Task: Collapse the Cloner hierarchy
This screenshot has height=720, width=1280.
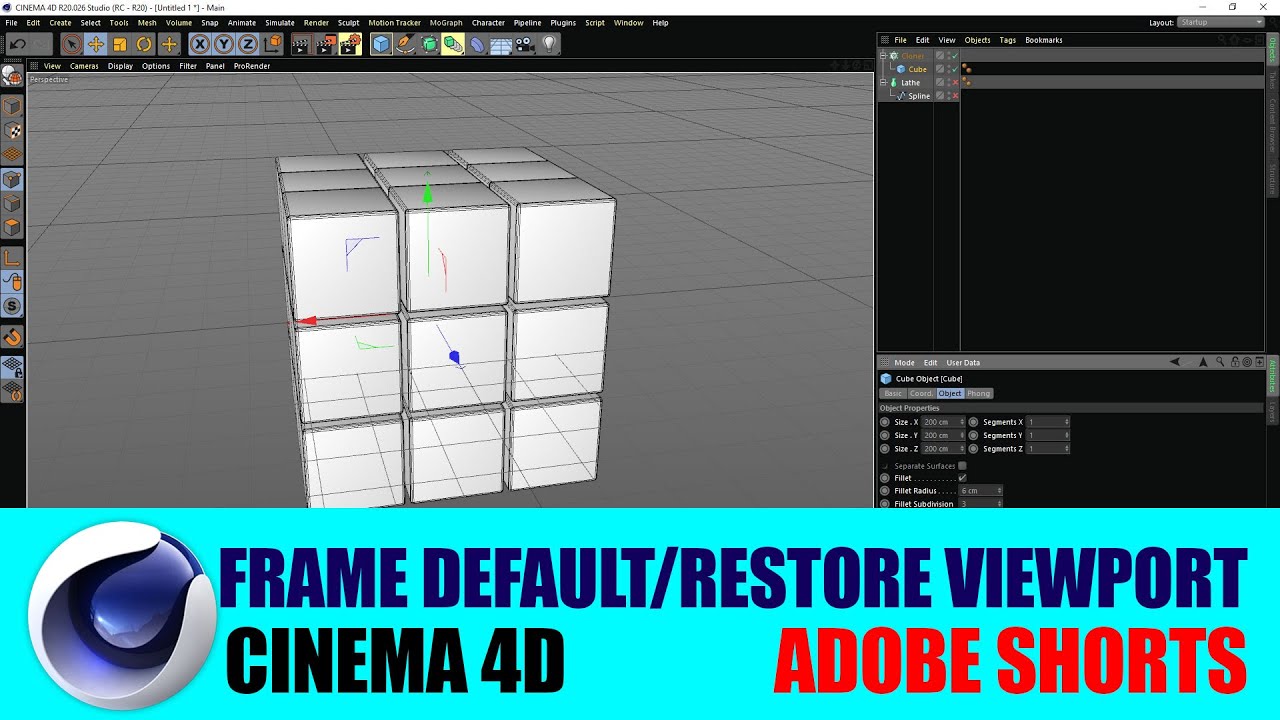Action: 882,56
